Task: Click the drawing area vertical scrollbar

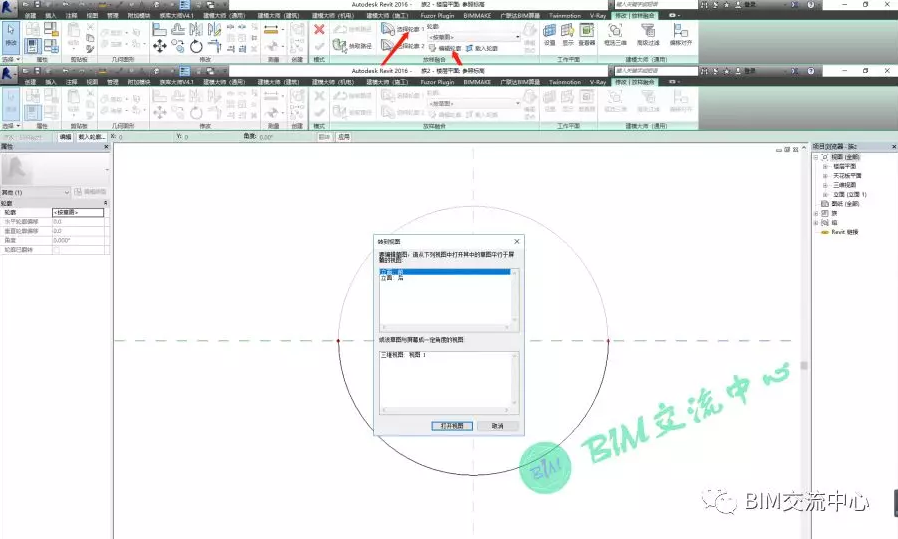Action: point(804,365)
